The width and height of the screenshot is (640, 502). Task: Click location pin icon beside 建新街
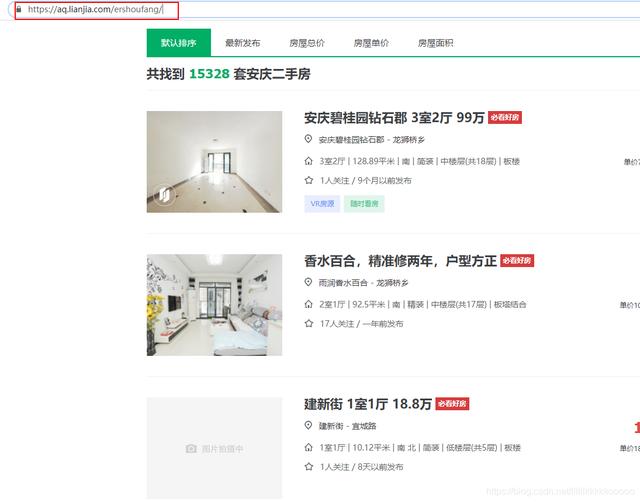coord(309,425)
